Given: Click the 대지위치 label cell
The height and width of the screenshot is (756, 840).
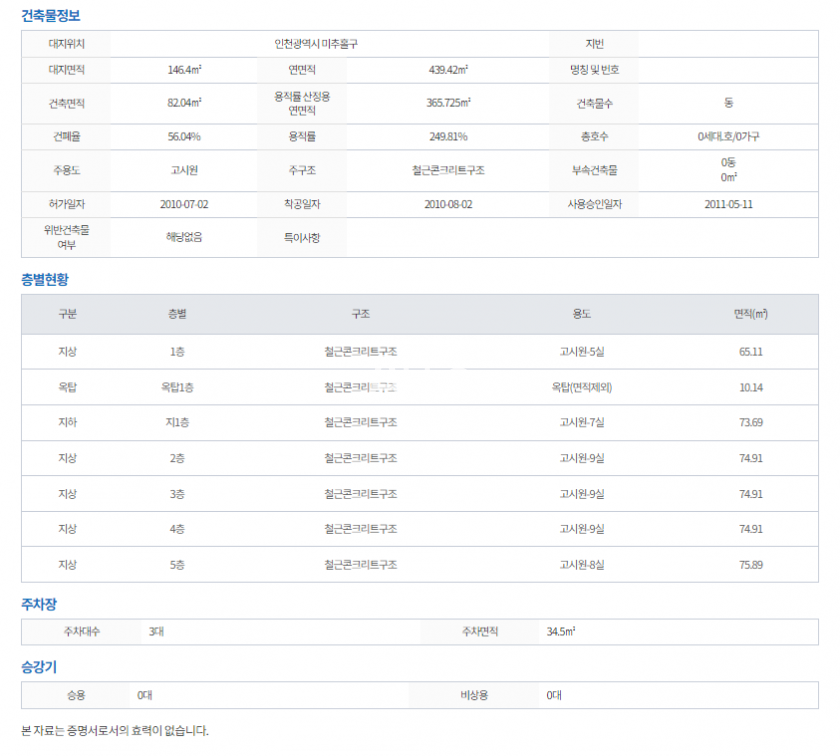Looking at the screenshot, I should (x=66, y=44).
